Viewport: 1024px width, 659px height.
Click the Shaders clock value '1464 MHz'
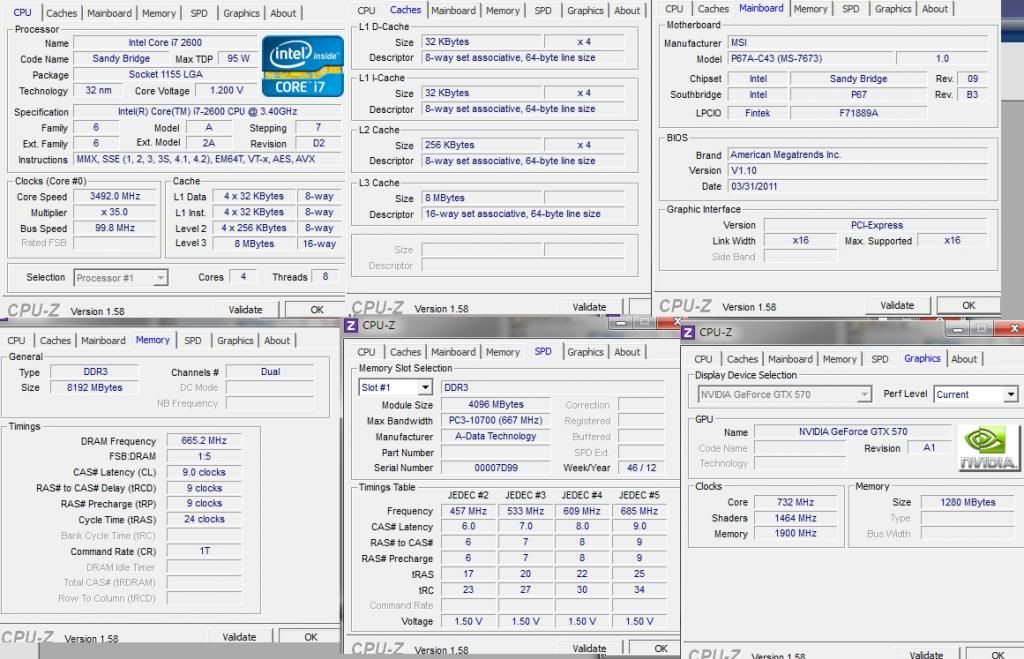795,518
